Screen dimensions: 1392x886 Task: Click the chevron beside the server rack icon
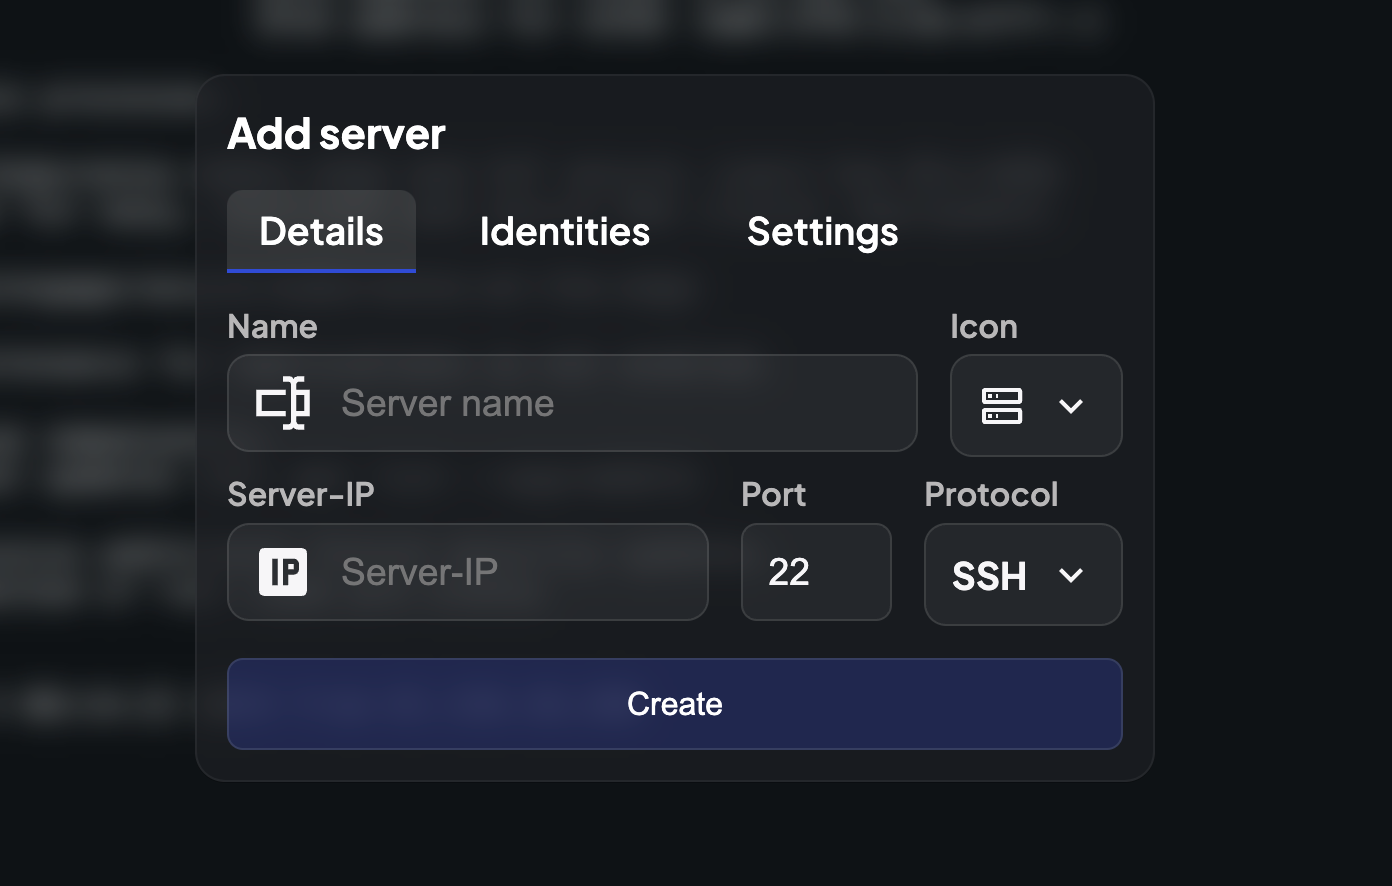tap(1072, 406)
